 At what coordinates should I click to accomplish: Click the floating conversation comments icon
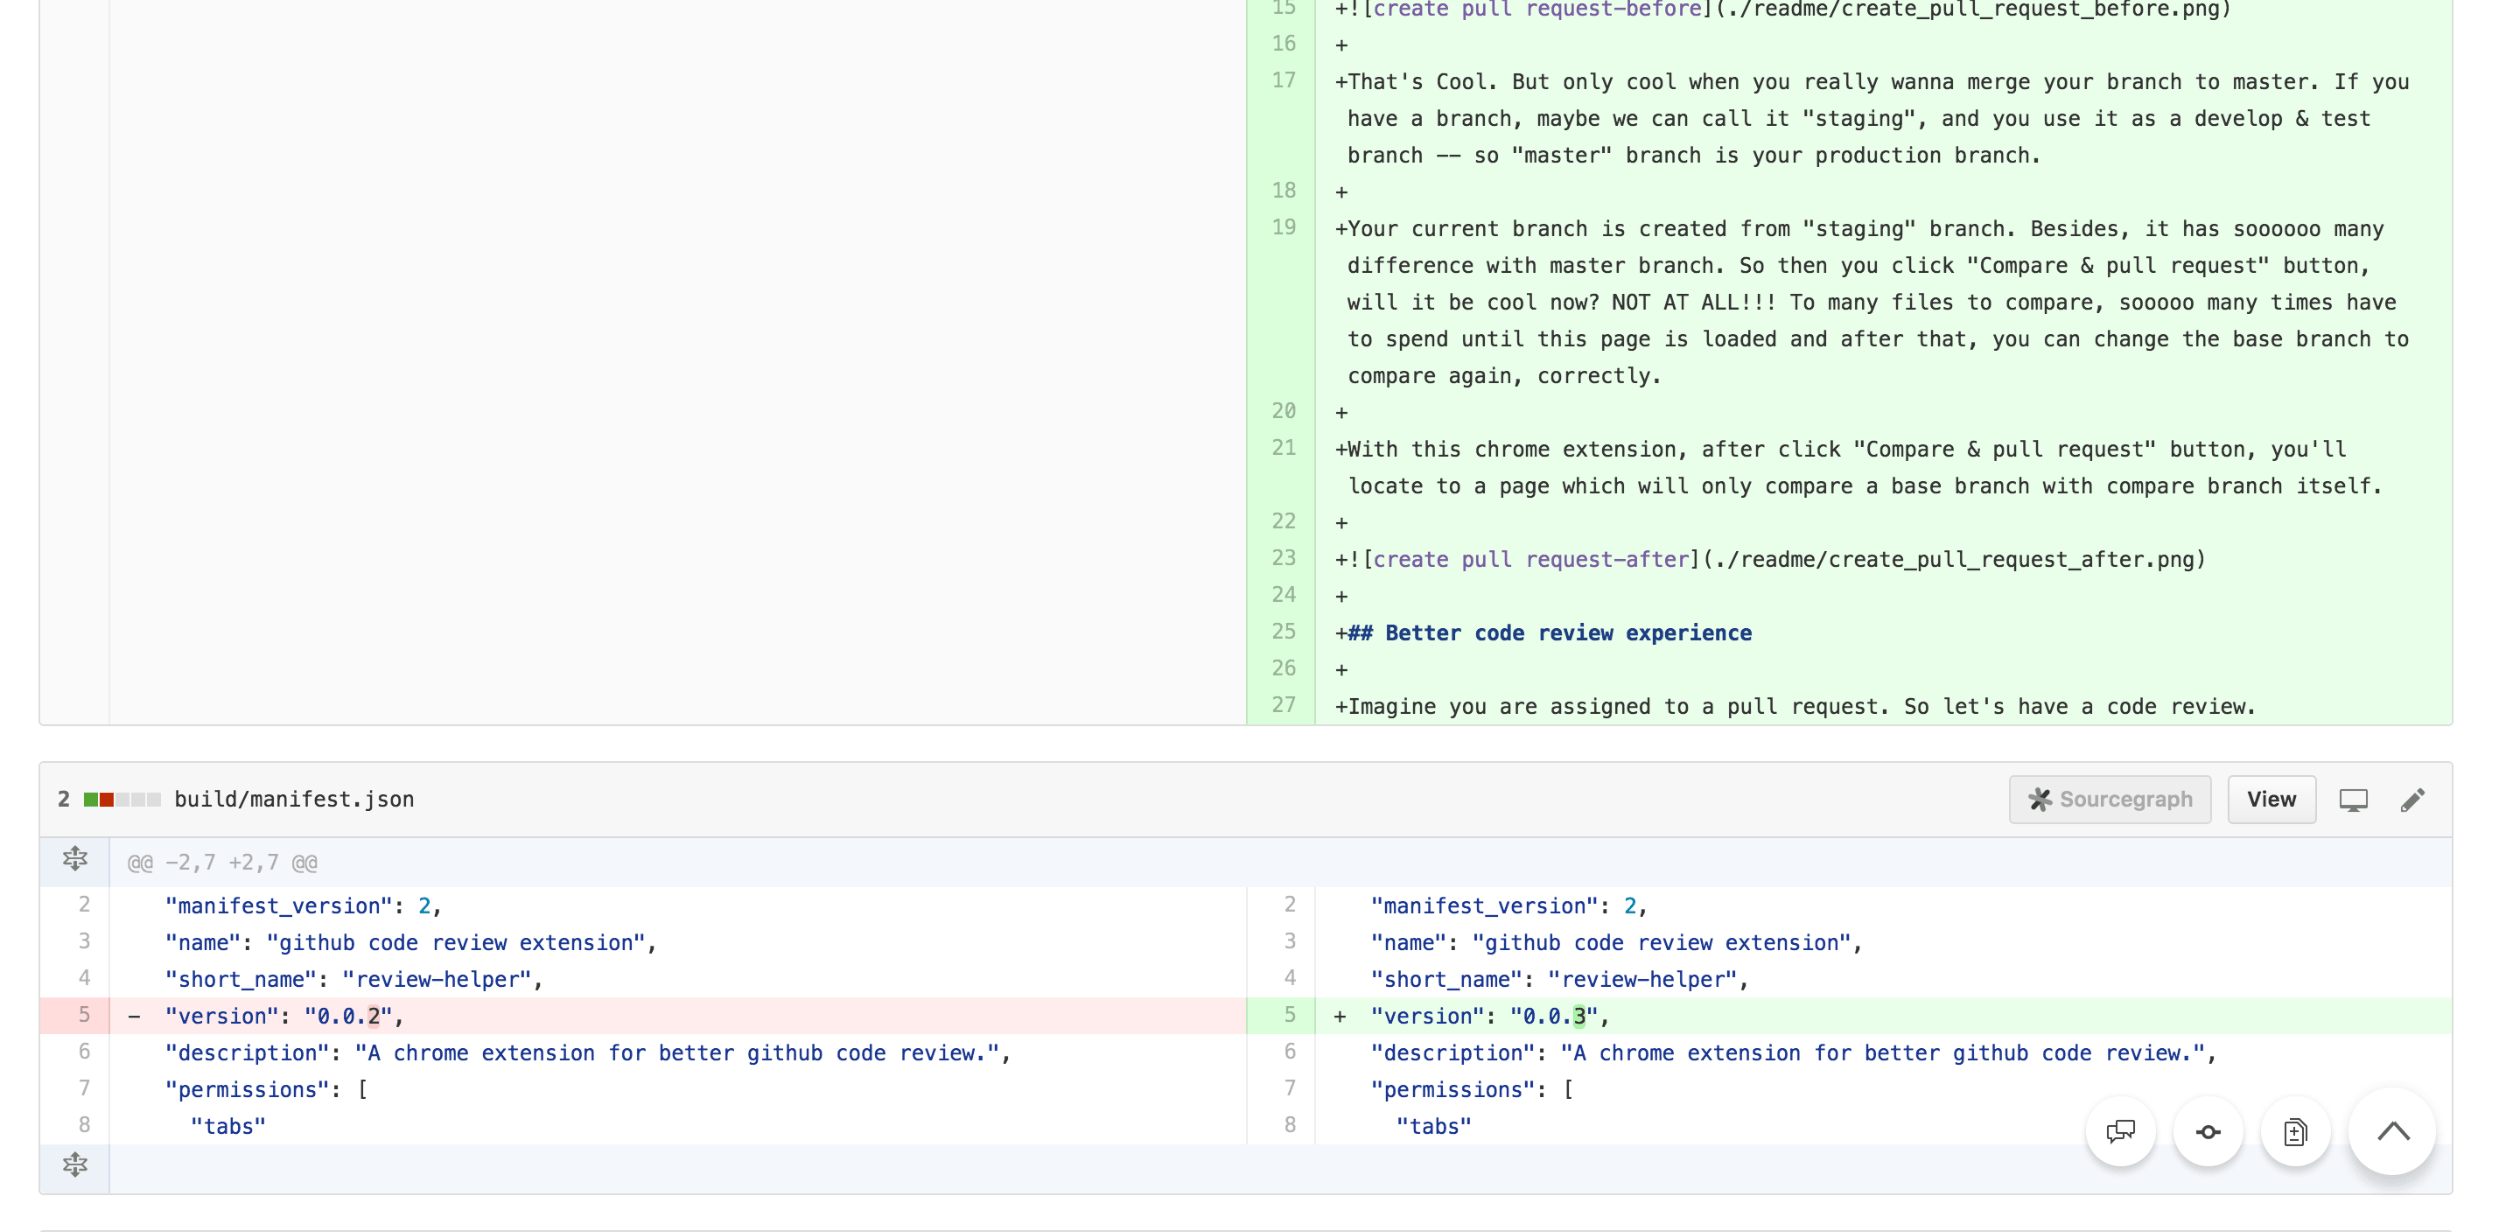[2120, 1131]
